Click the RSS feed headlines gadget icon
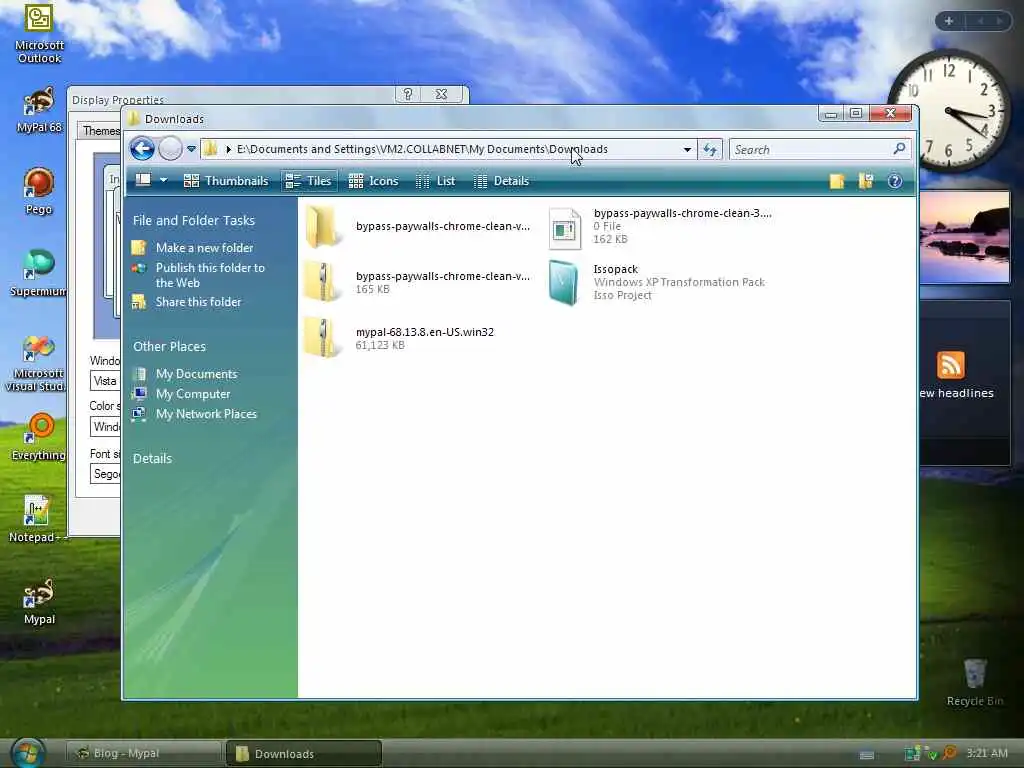Viewport: 1024px width, 768px height. 950,365
